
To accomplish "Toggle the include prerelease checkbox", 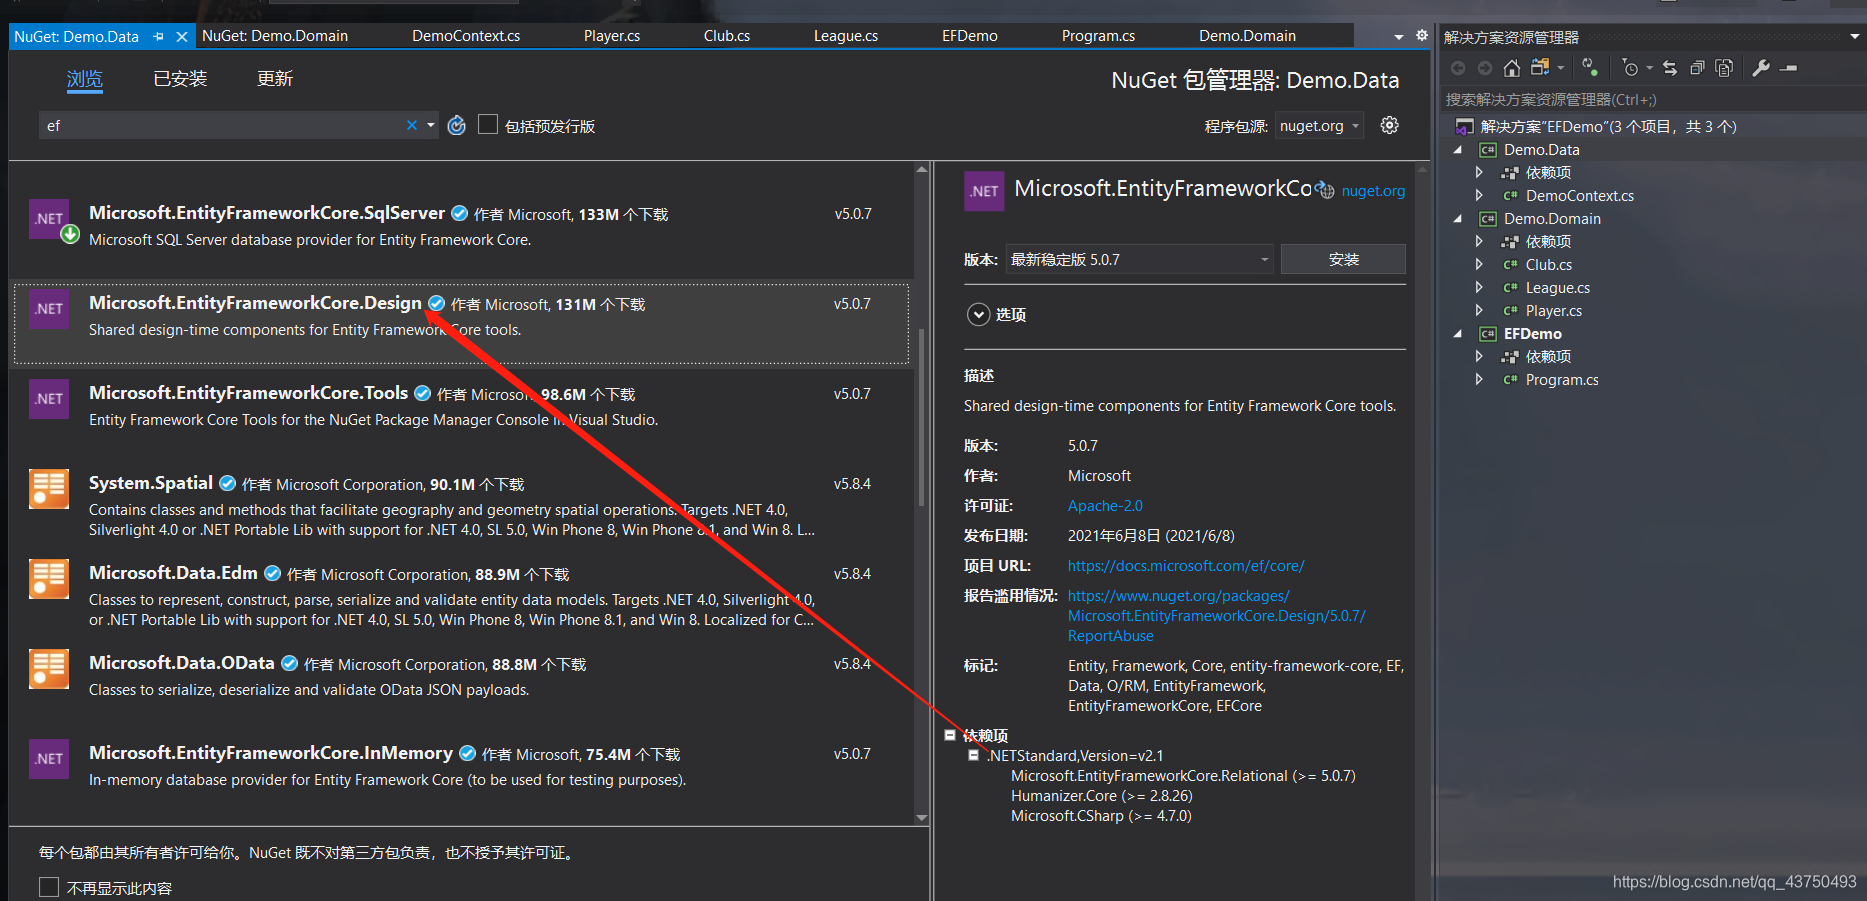I will (488, 125).
